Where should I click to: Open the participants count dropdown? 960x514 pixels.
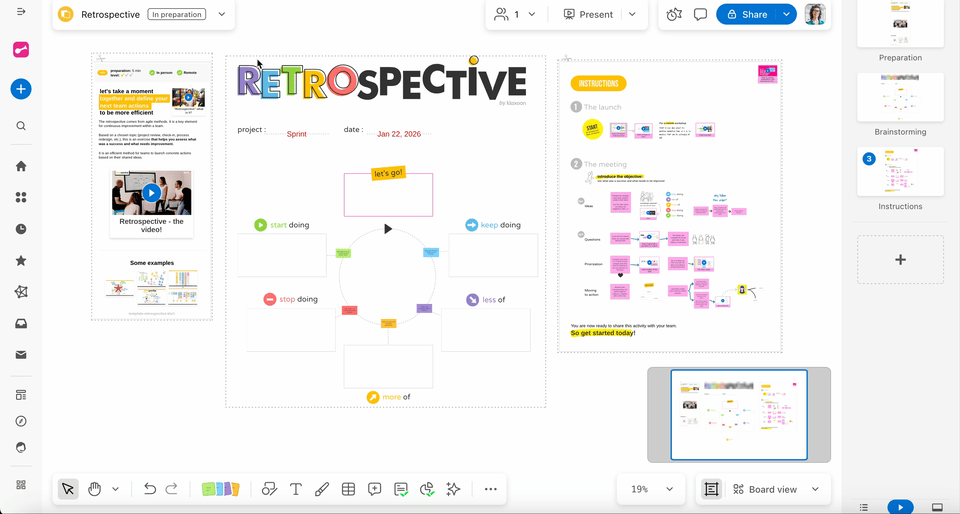coord(515,14)
